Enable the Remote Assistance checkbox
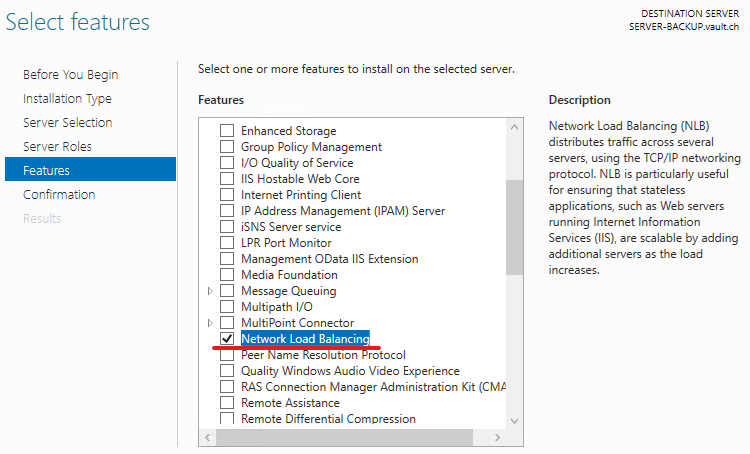The width and height of the screenshot is (750, 454). pos(227,403)
